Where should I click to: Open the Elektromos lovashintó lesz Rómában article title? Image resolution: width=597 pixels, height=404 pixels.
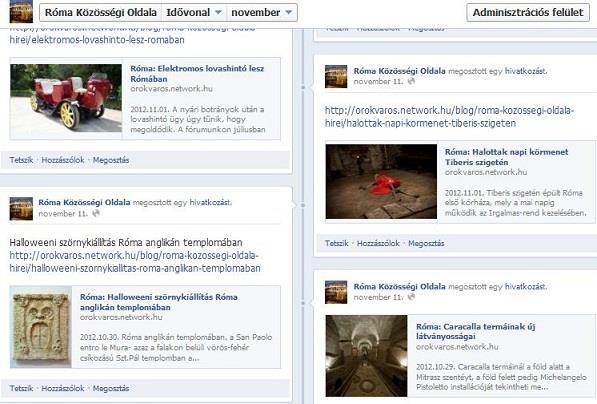pyautogui.click(x=197, y=73)
